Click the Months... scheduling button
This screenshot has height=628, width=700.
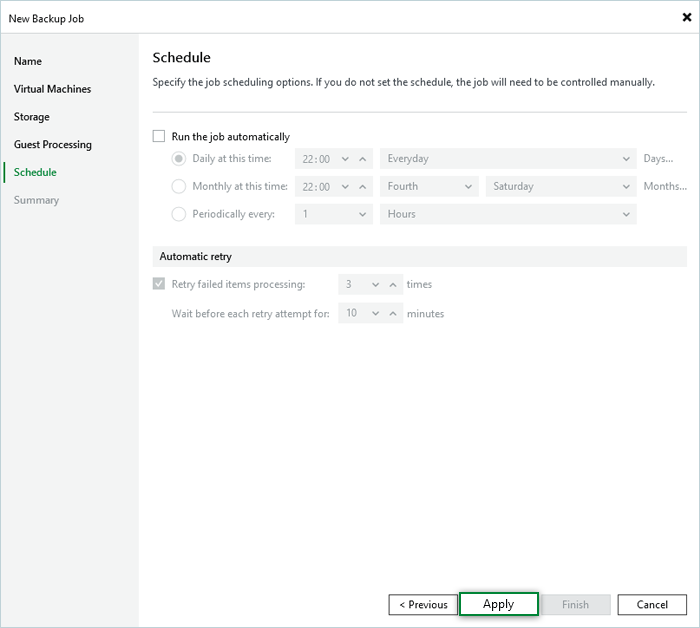[664, 186]
